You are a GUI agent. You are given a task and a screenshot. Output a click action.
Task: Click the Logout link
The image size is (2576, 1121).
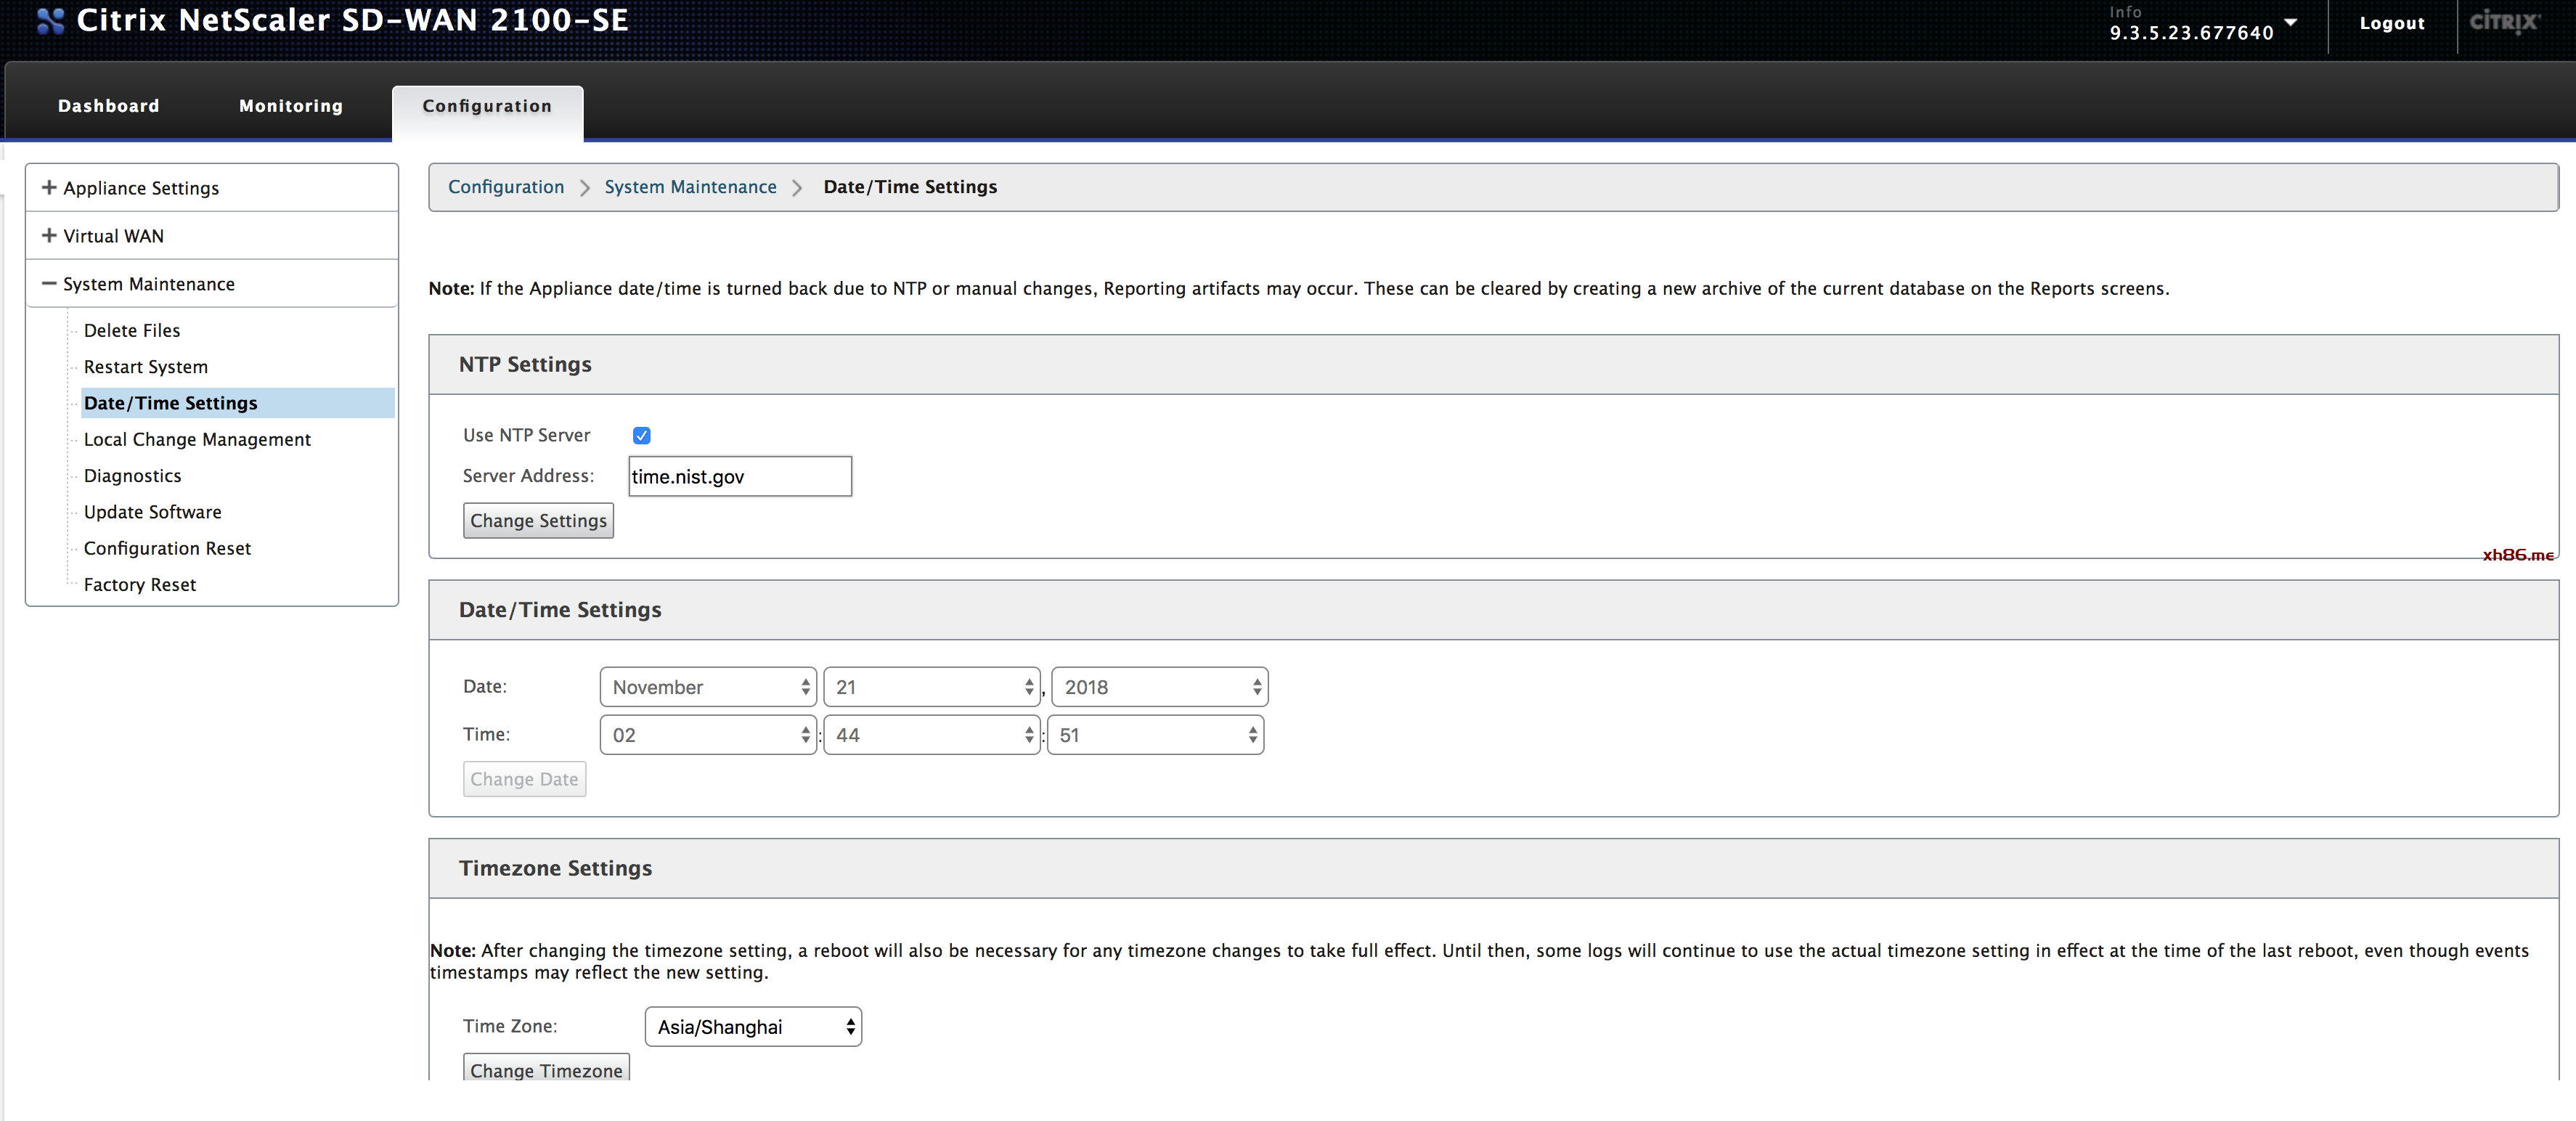[2392, 23]
